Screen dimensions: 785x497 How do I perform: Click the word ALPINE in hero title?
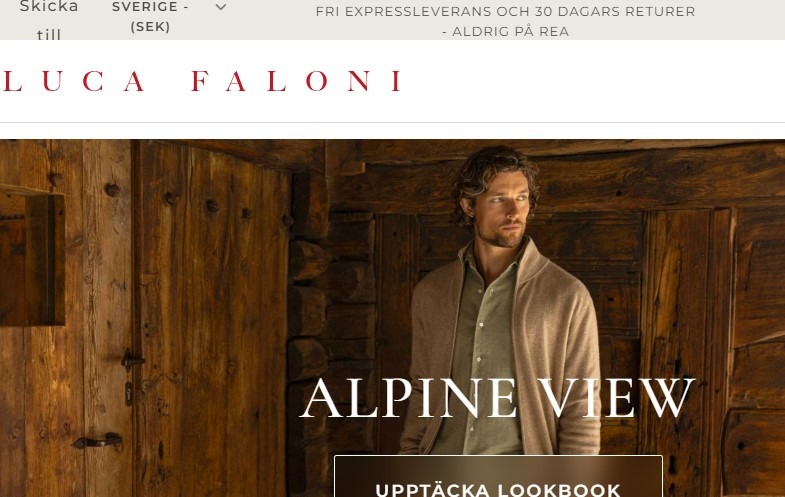(408, 398)
